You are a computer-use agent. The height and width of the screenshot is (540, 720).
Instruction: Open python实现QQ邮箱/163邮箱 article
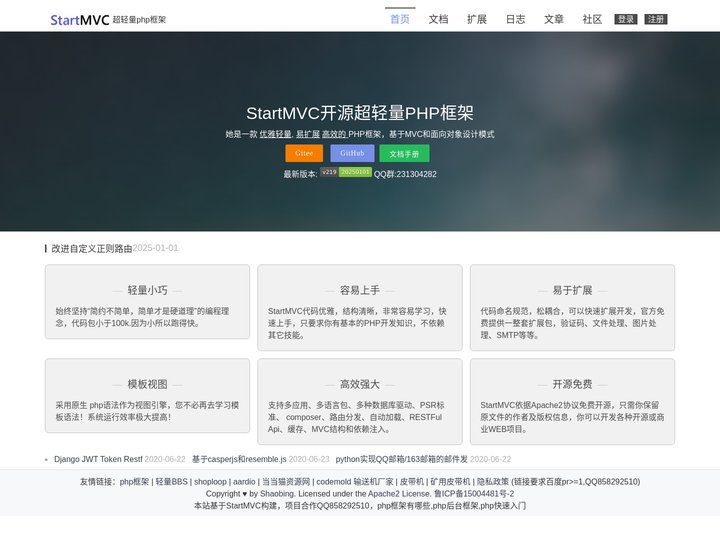[401, 459]
